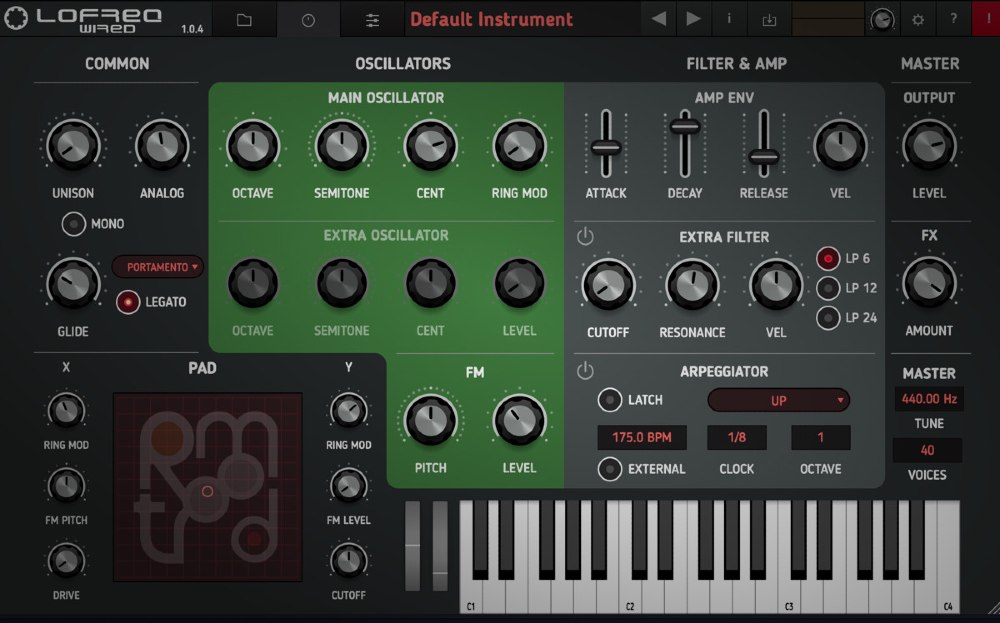Open the PORTAMENTO dropdown

click(x=158, y=267)
